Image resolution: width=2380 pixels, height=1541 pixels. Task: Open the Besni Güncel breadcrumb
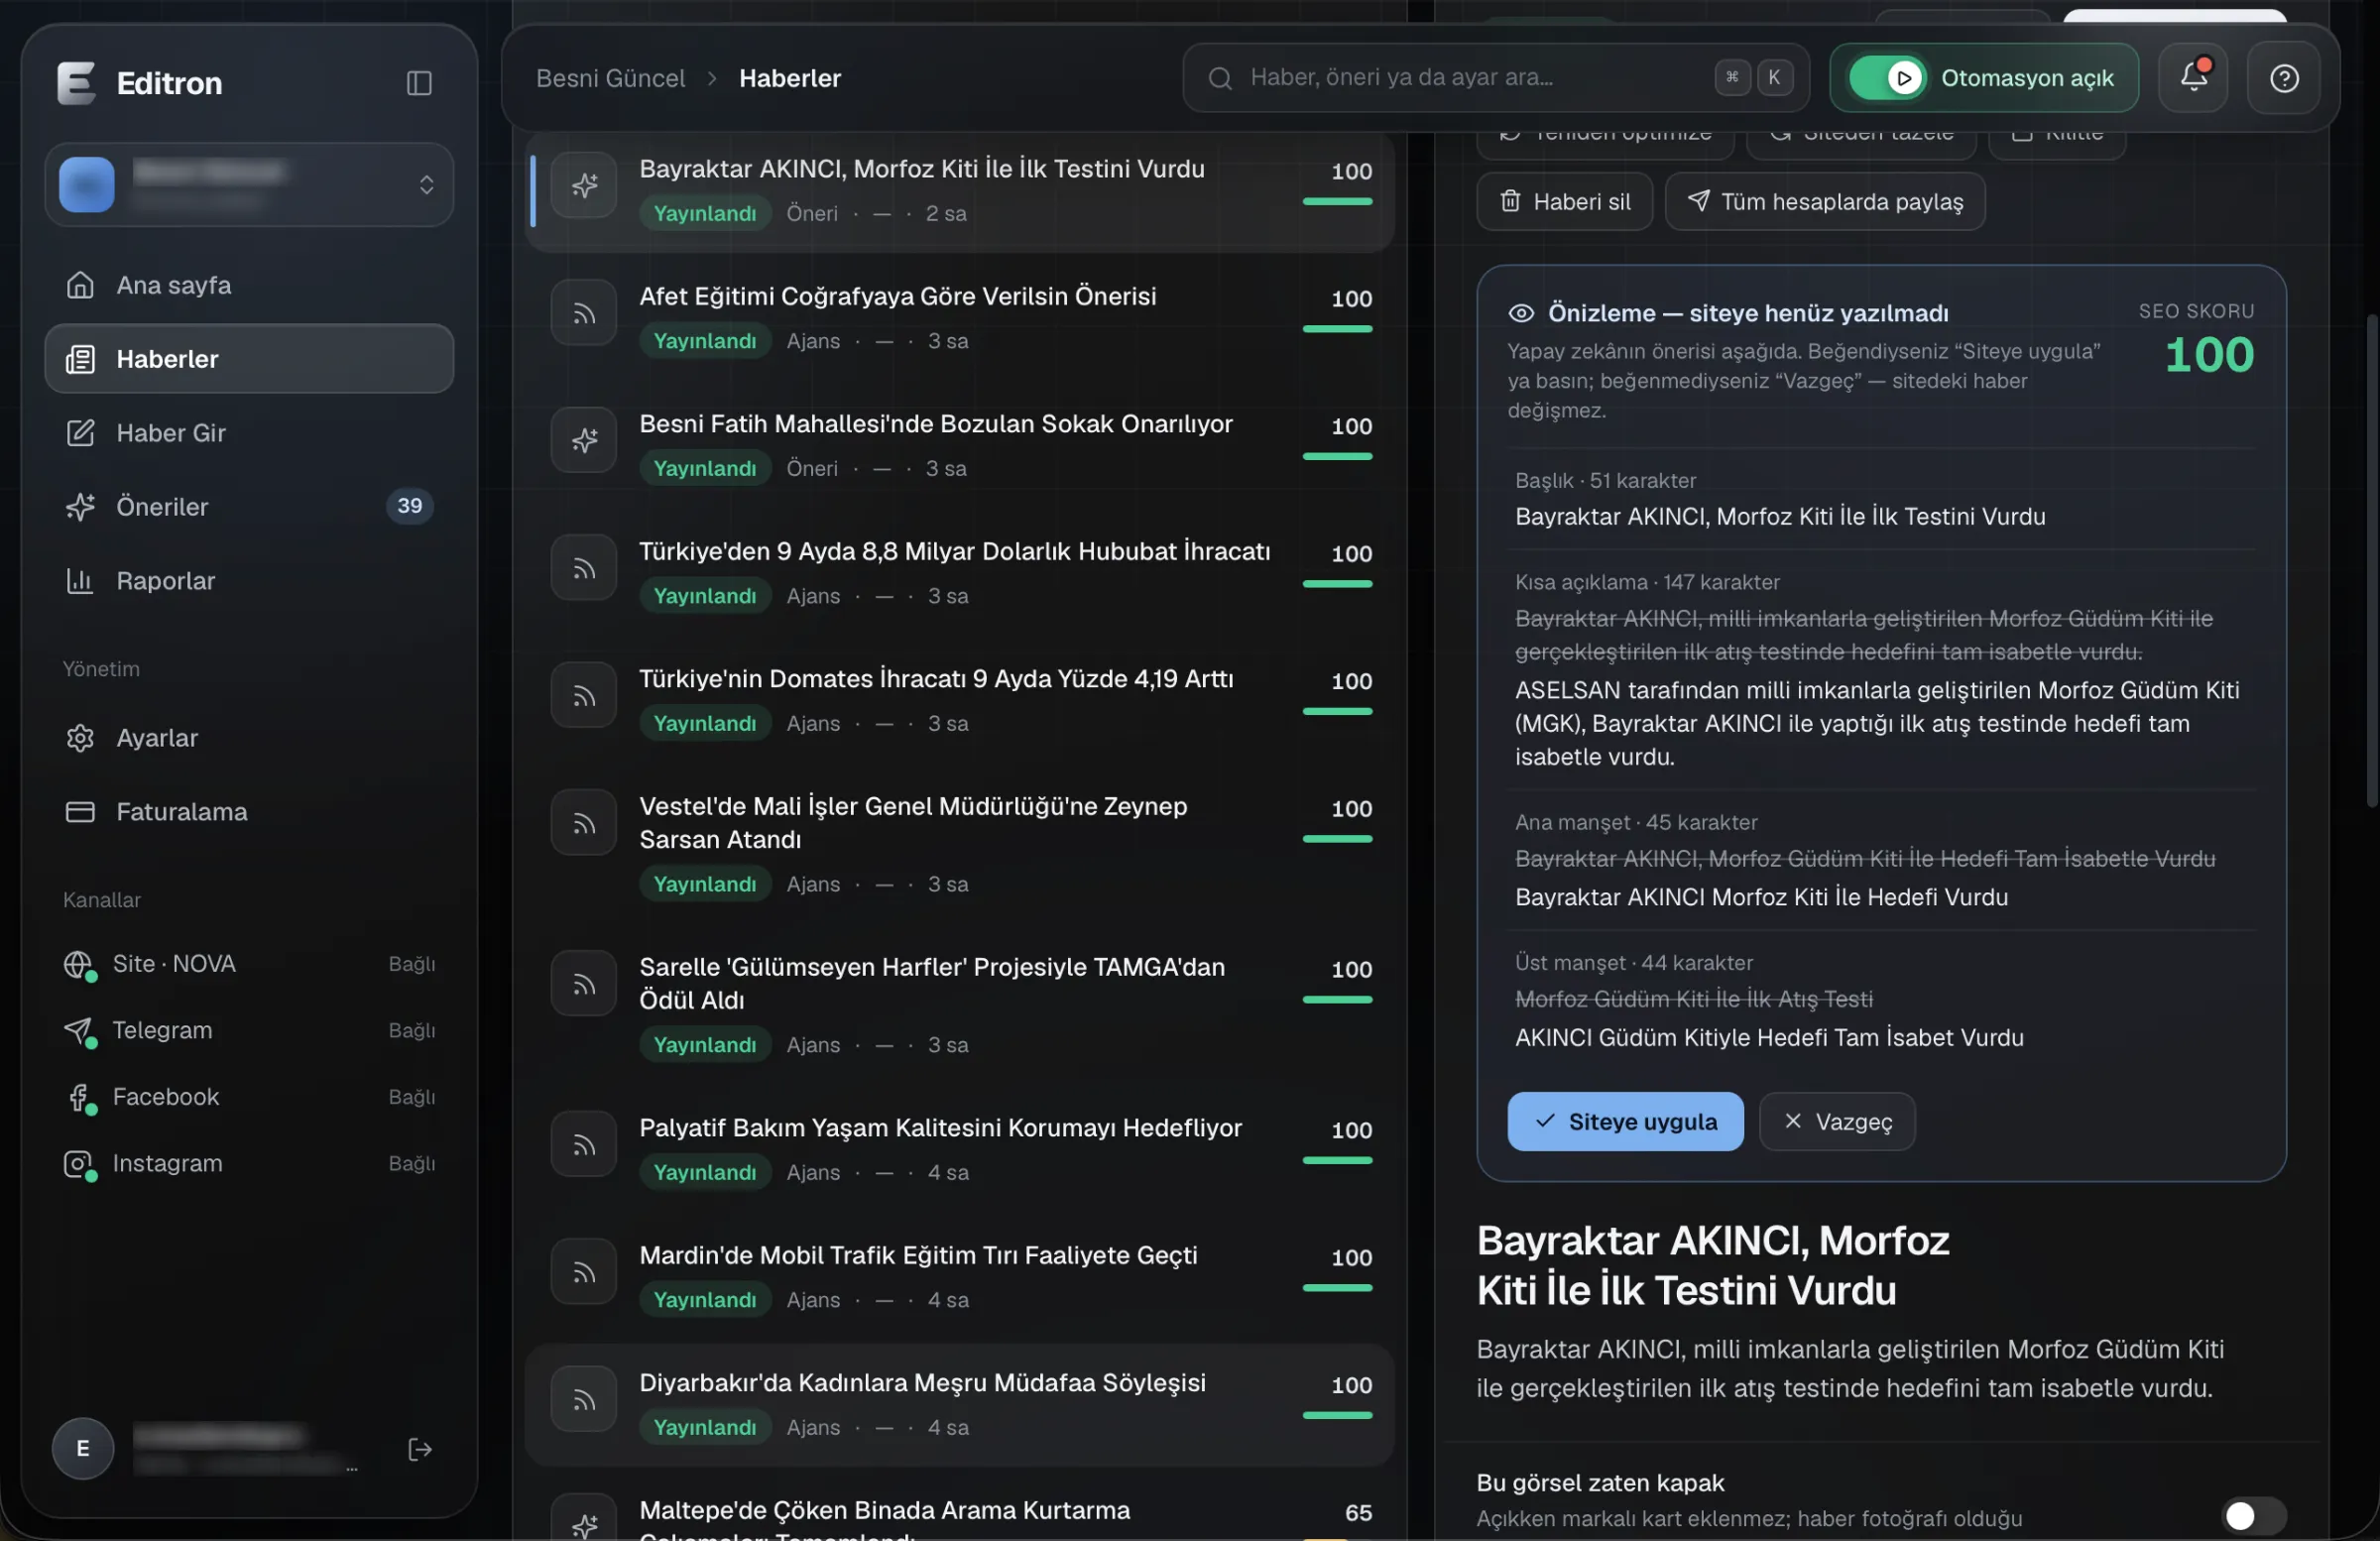coord(610,78)
